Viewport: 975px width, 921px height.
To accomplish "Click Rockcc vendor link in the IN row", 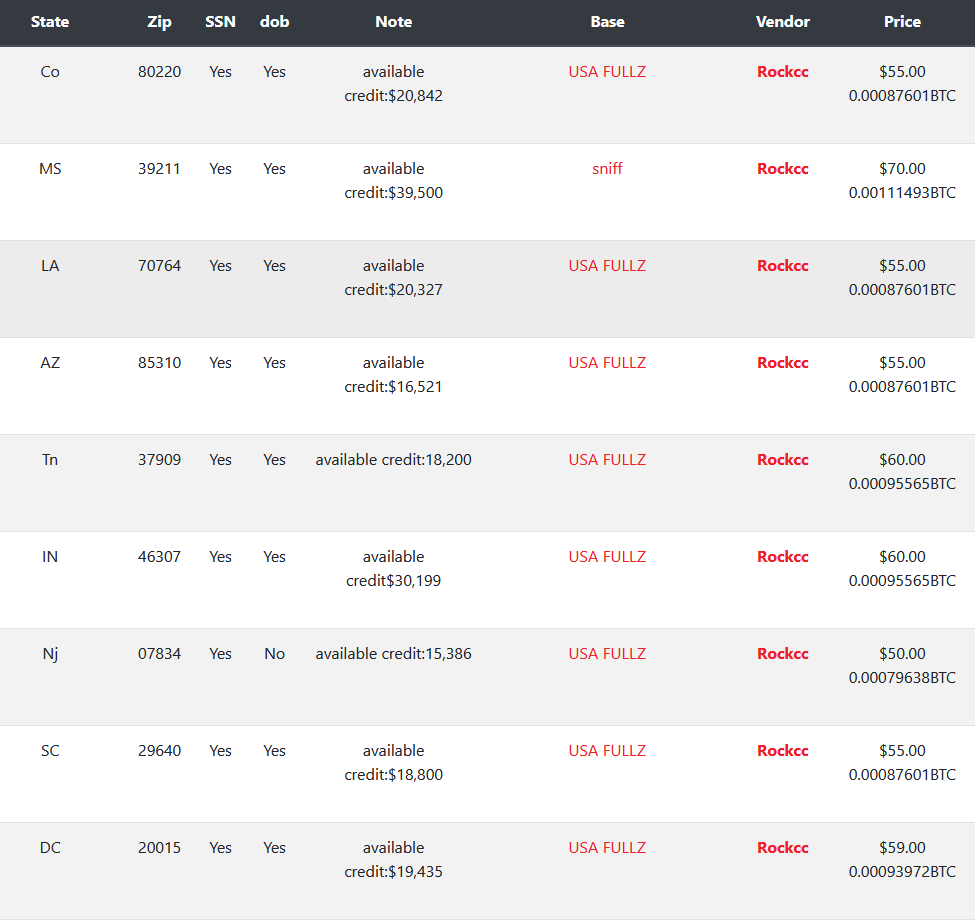I will pos(783,557).
